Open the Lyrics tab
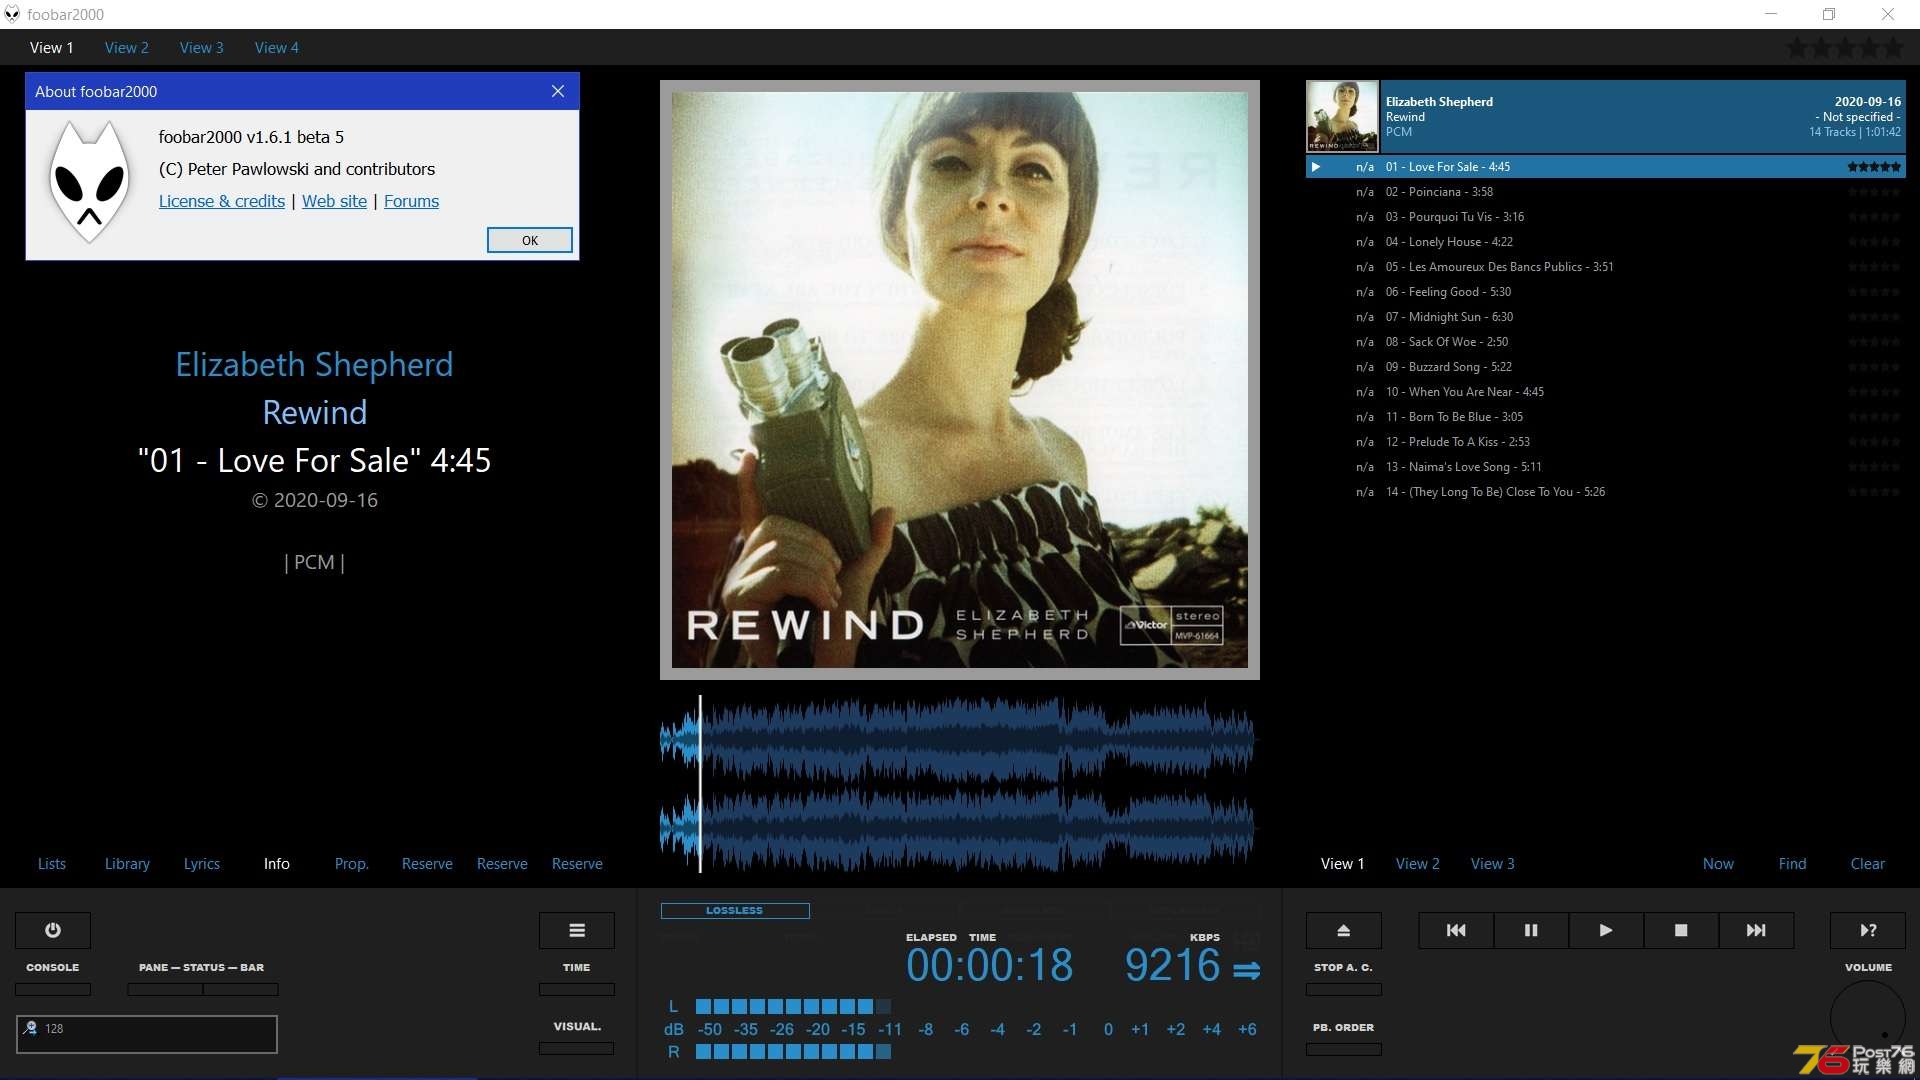Image resolution: width=1920 pixels, height=1080 pixels. pyautogui.click(x=202, y=863)
